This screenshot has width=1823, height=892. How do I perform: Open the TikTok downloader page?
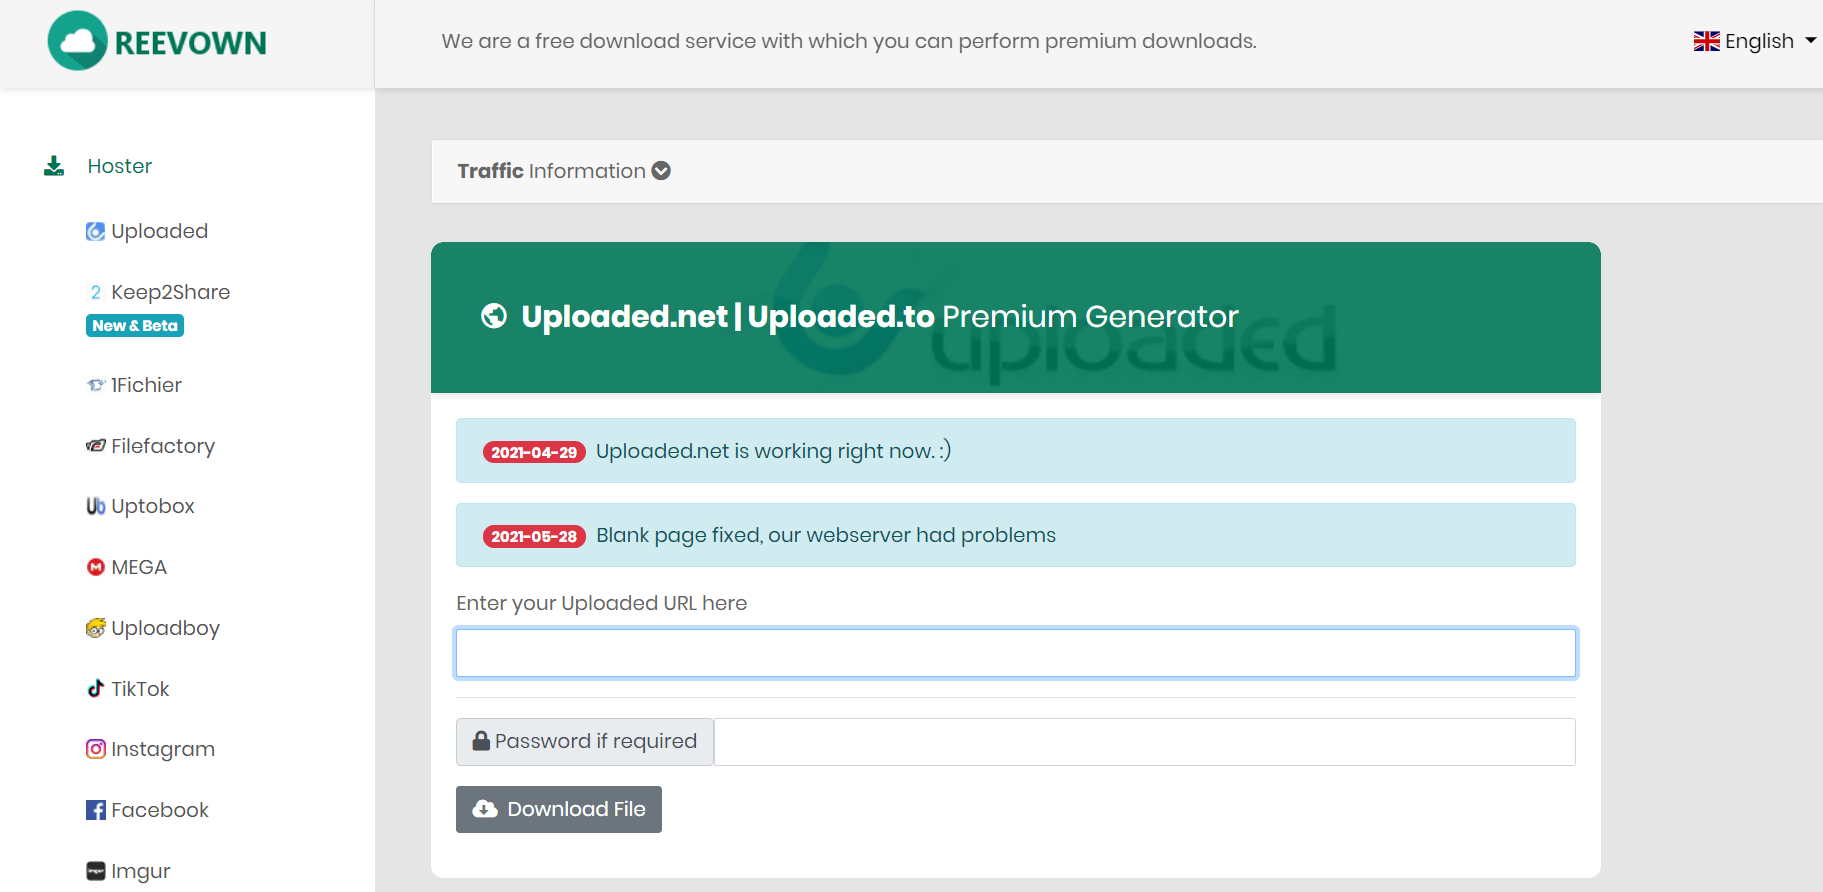pos(140,689)
